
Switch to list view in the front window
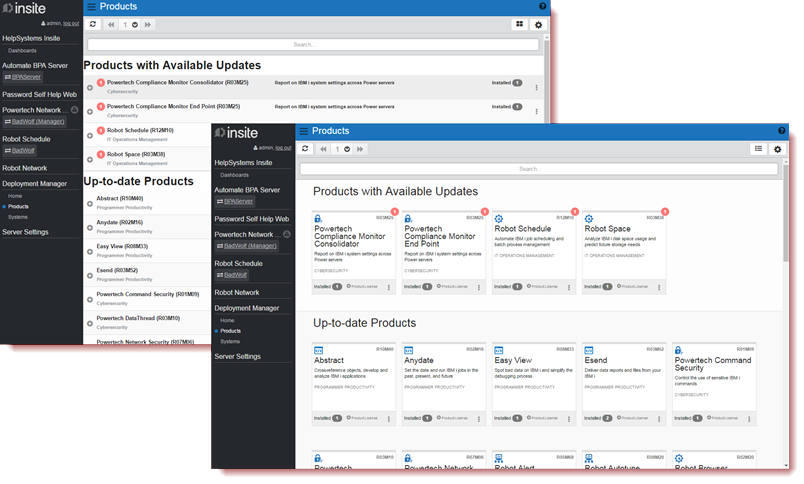tap(758, 149)
